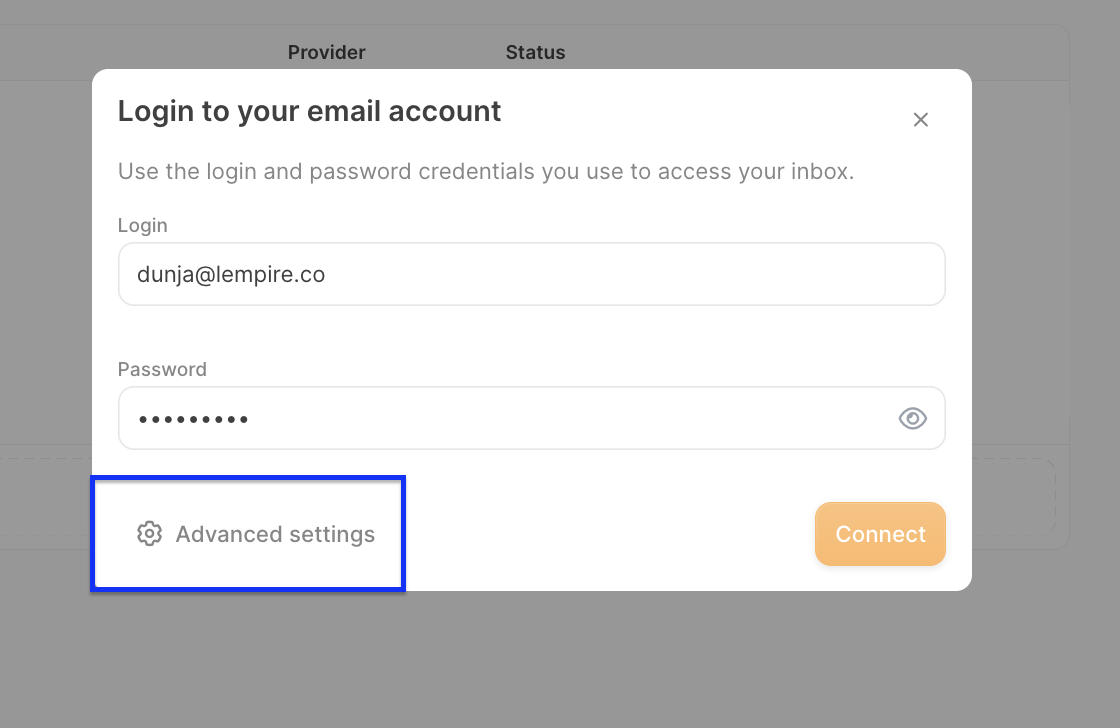The height and width of the screenshot is (728, 1120).
Task: Expand the Advanced settings text link
Action: tap(275, 534)
